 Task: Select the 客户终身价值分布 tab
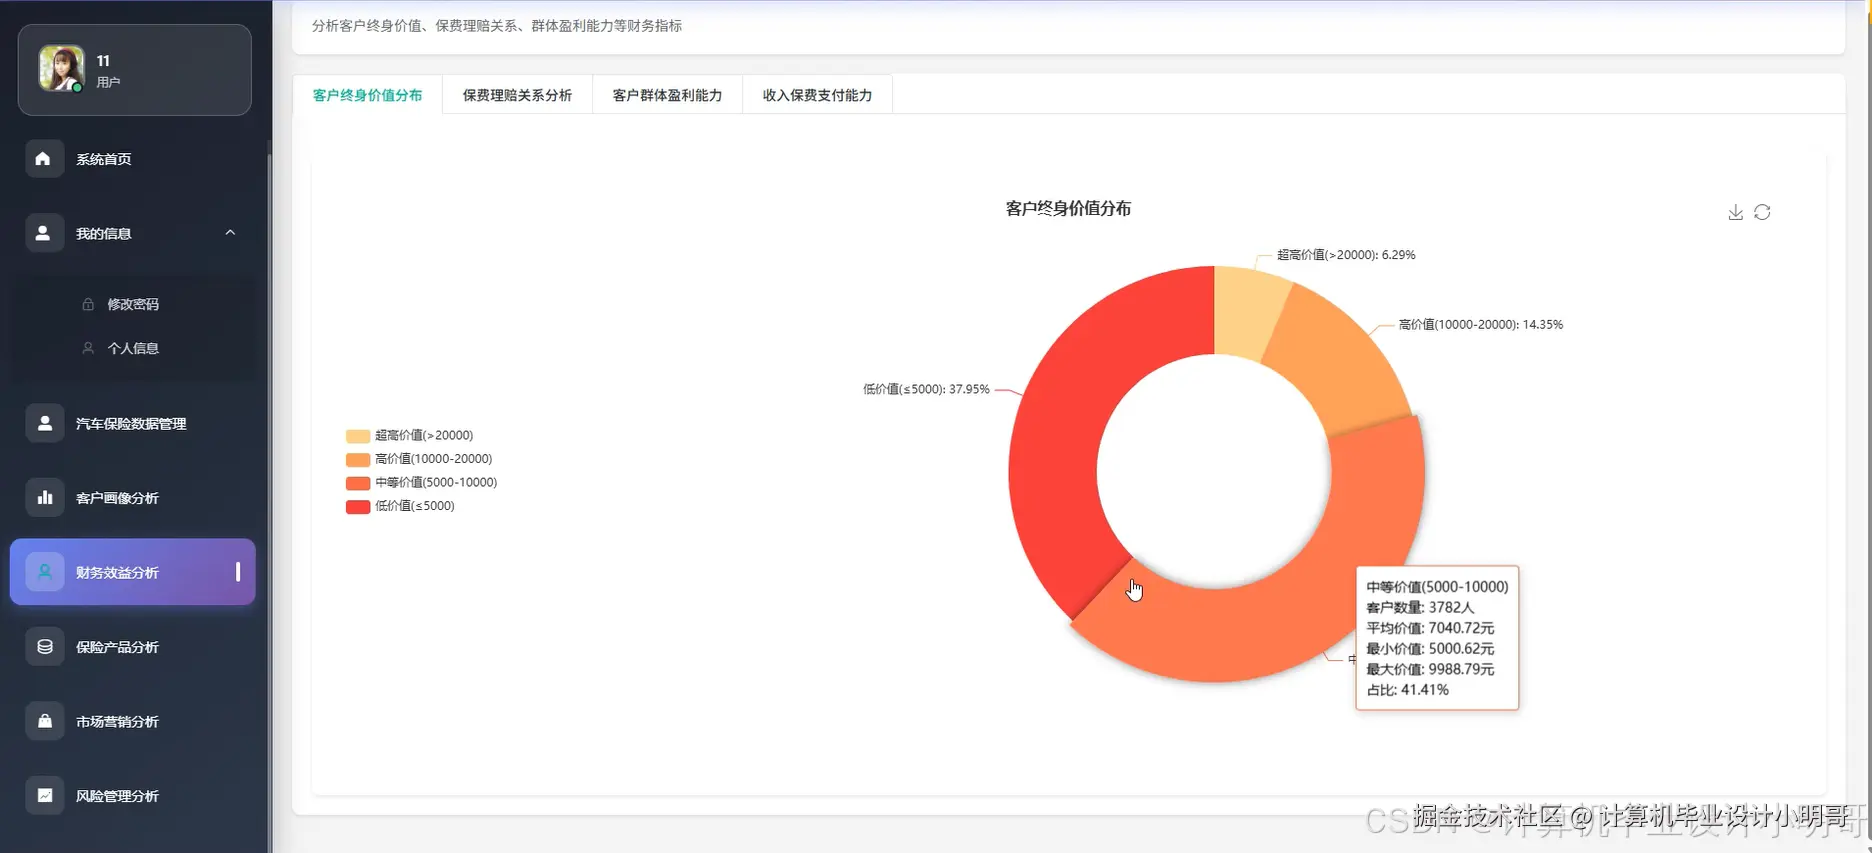(x=367, y=95)
